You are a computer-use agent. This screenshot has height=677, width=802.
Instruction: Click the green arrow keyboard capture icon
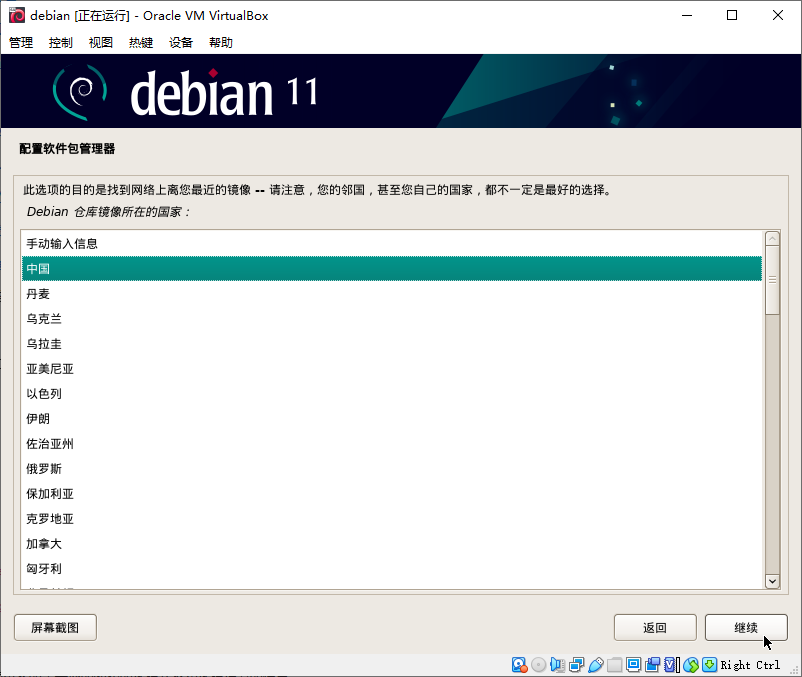click(709, 665)
